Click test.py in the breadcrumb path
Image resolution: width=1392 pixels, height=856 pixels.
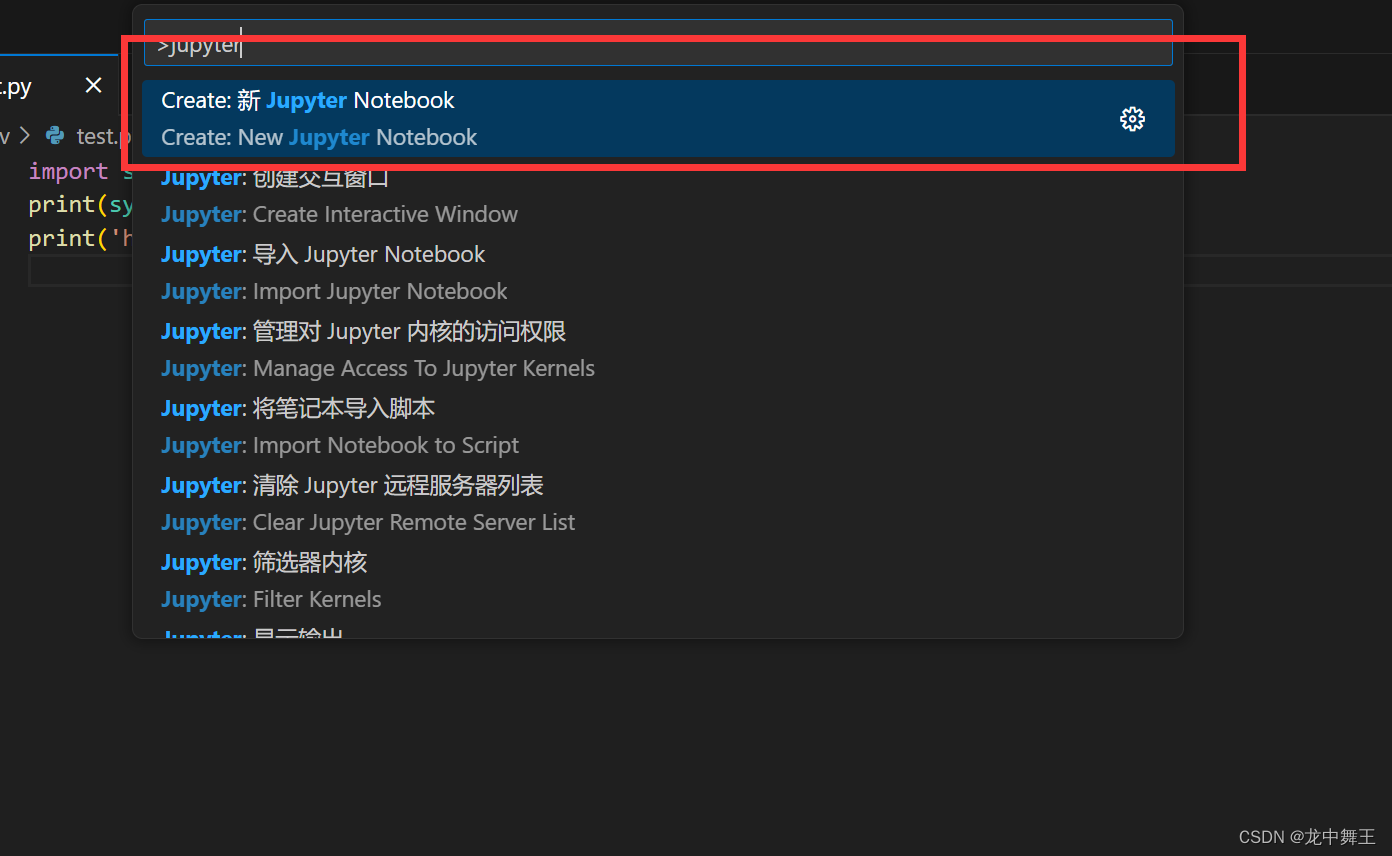[x=103, y=135]
